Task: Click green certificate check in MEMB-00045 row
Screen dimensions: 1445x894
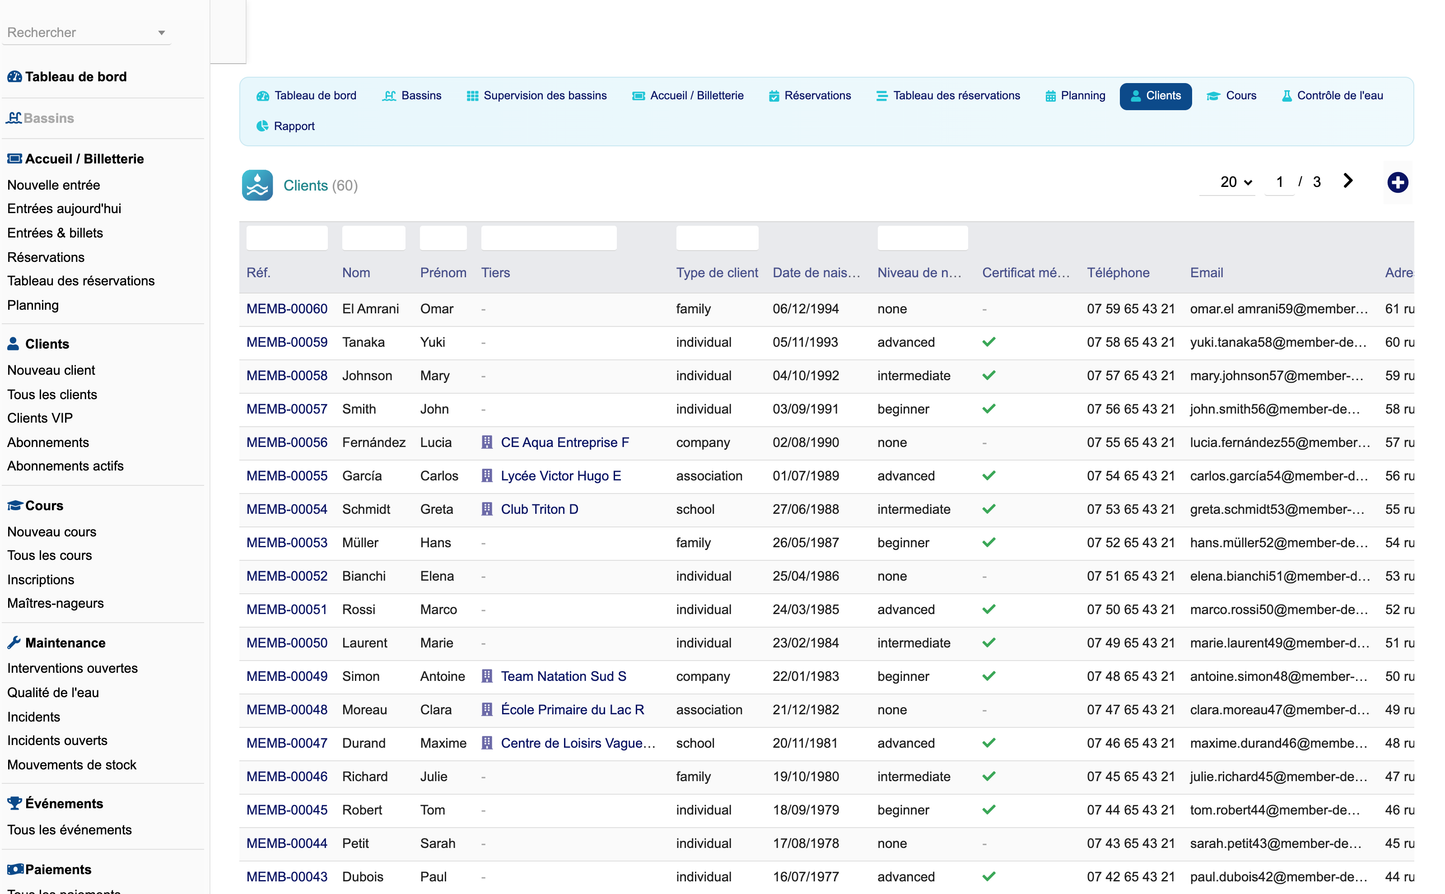Action: [x=989, y=810]
